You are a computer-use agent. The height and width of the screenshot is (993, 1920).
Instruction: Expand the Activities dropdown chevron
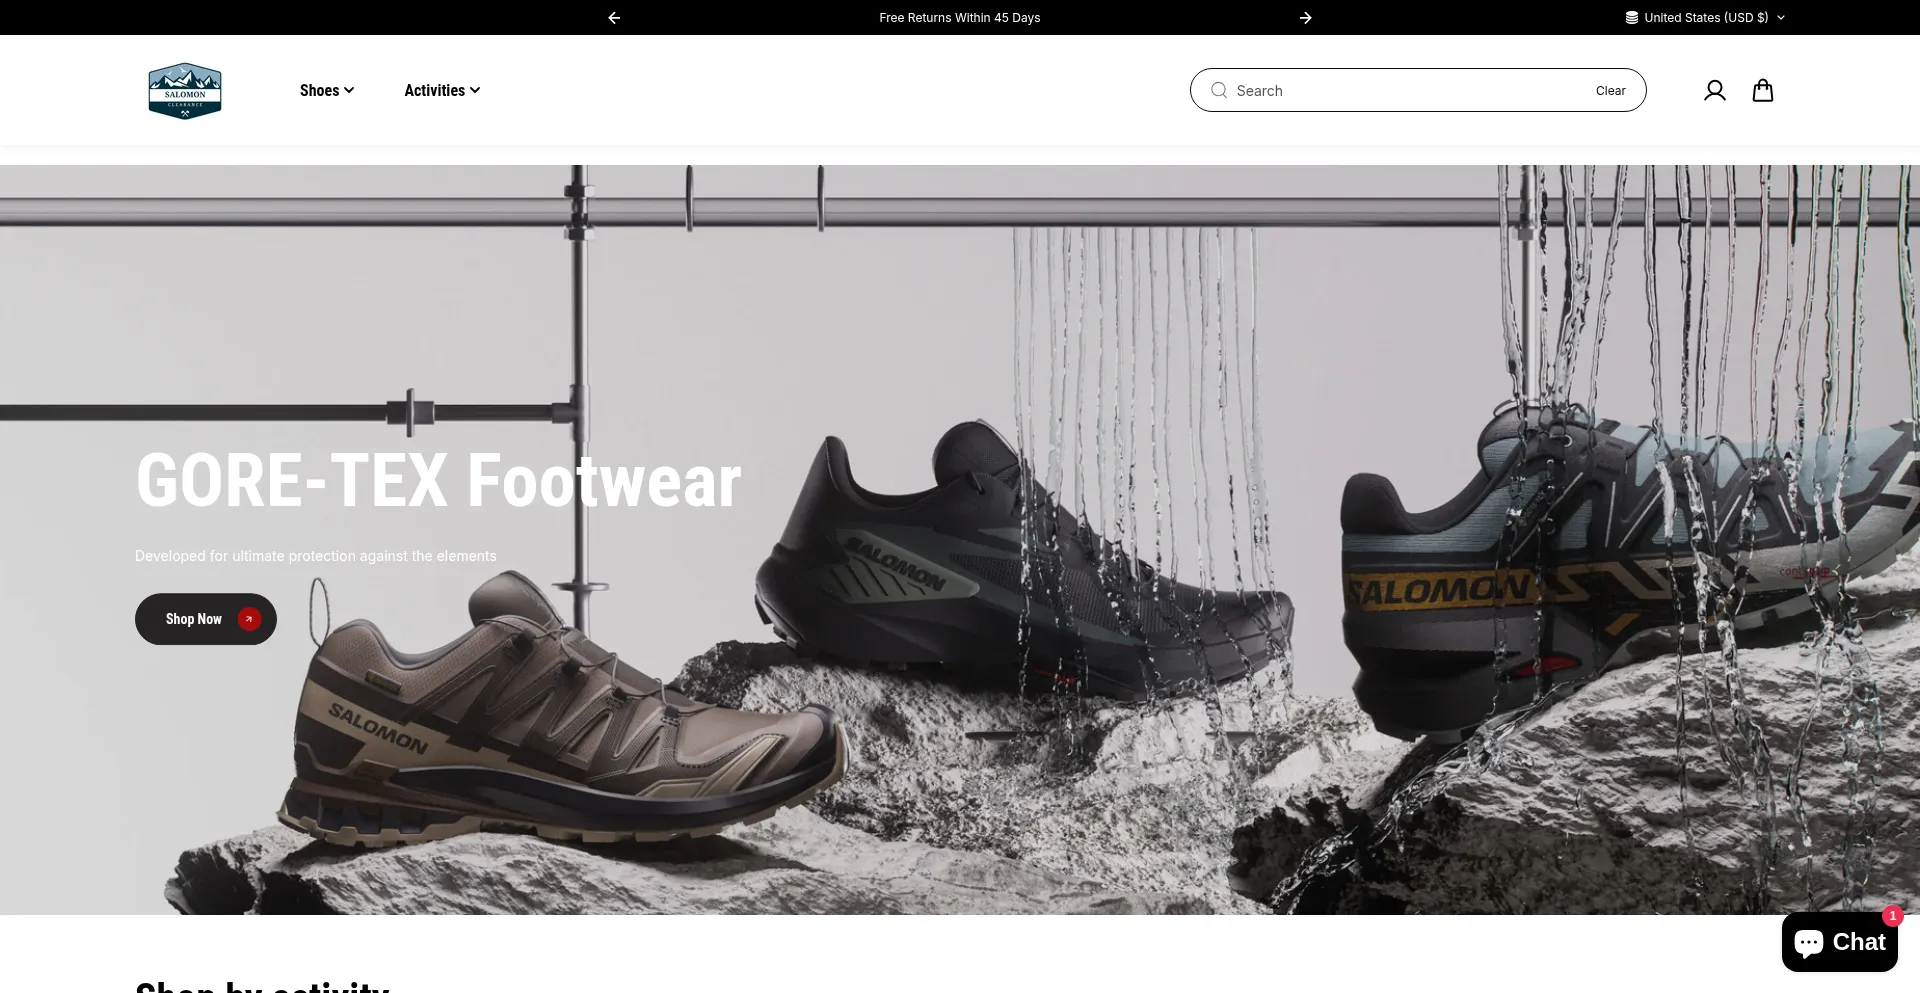pyautogui.click(x=476, y=90)
